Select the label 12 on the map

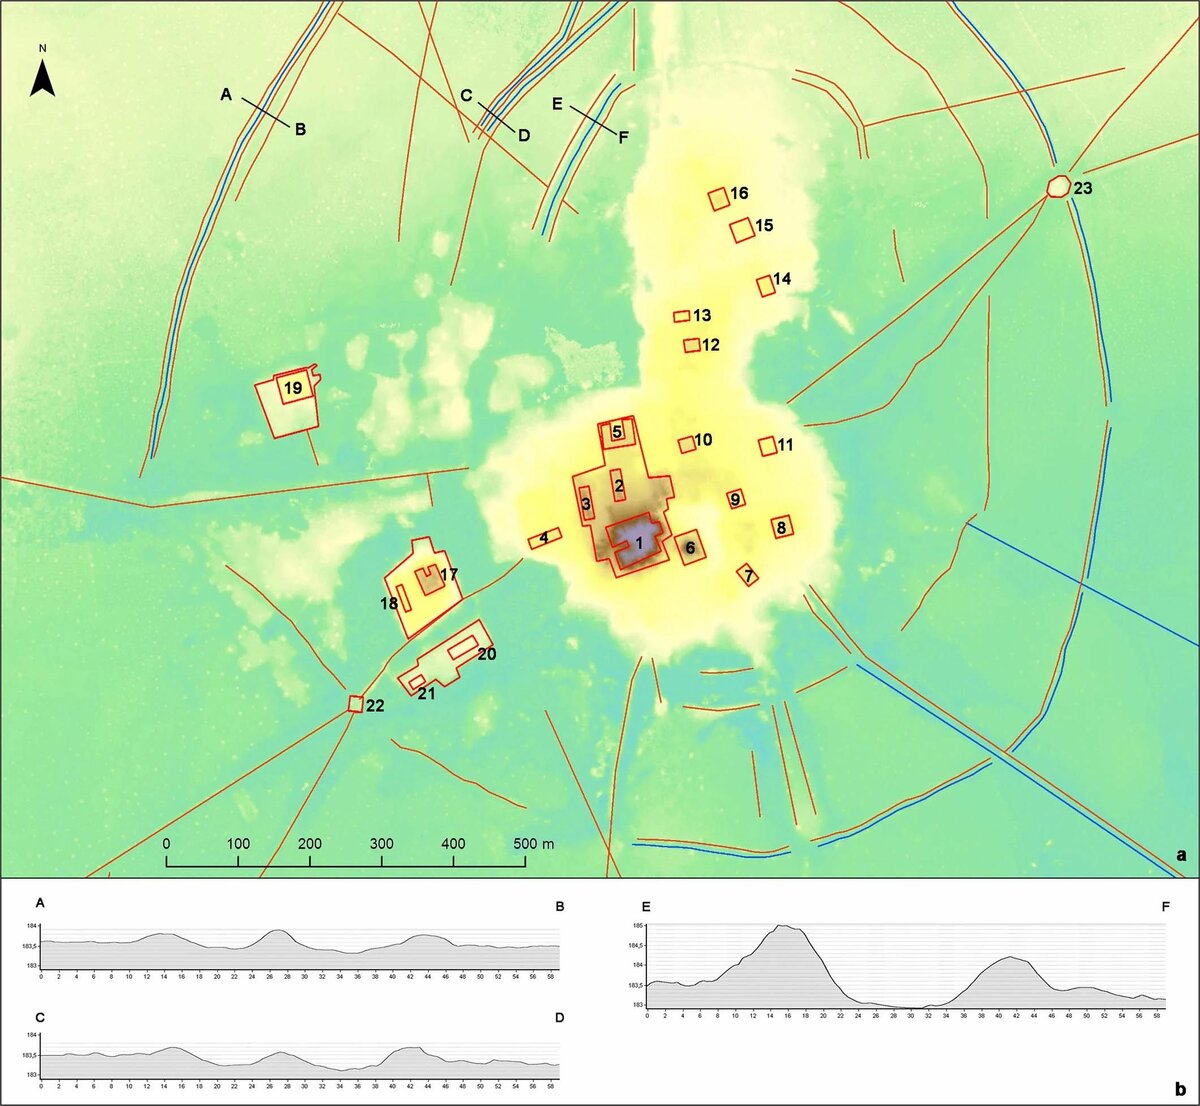[711, 345]
